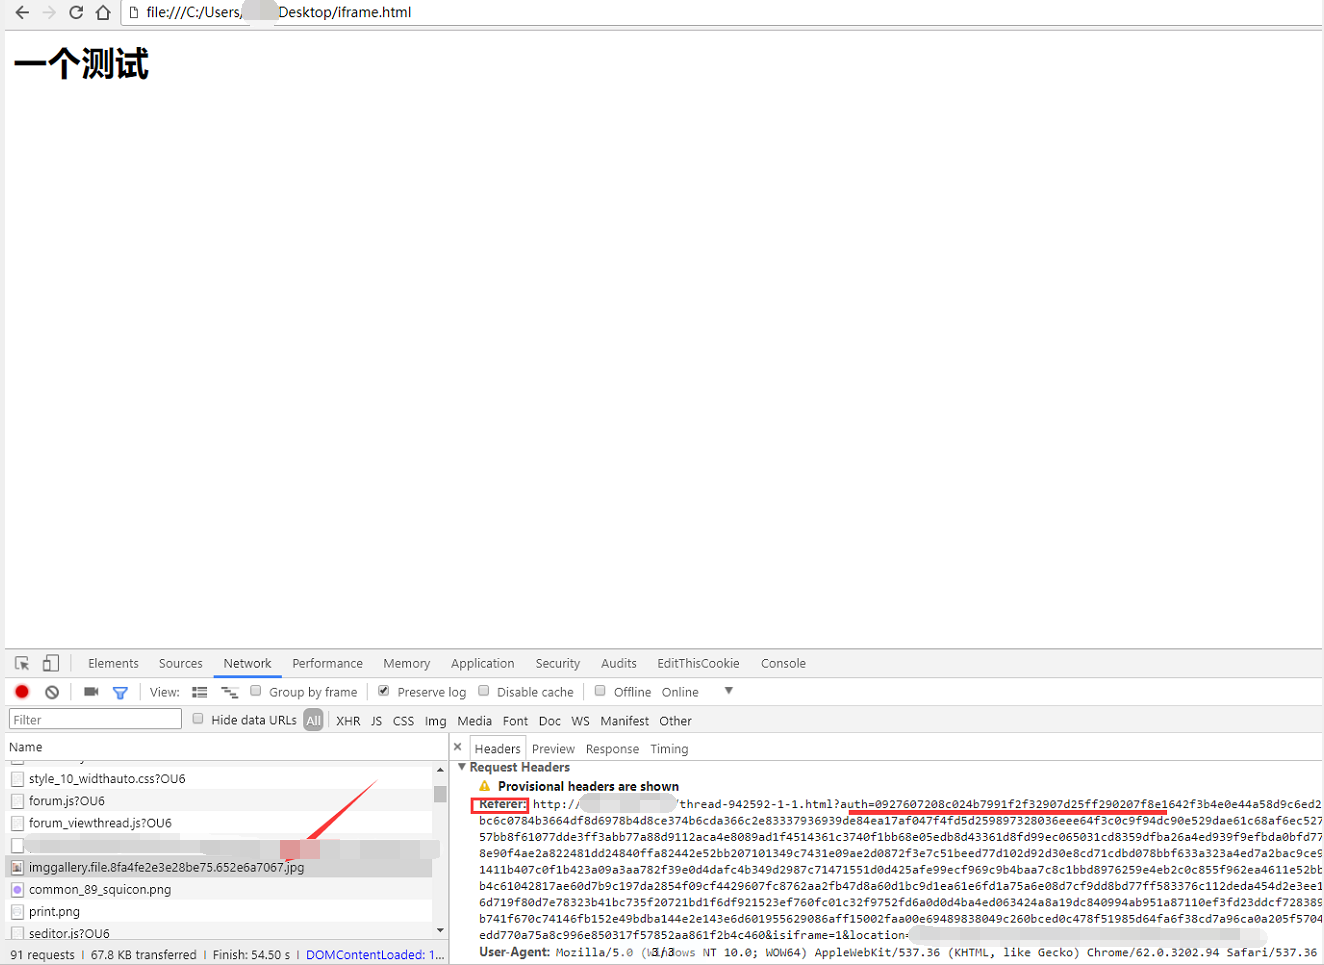Filter requests by Manifest type
The width and height of the screenshot is (1324, 965).
624,721
